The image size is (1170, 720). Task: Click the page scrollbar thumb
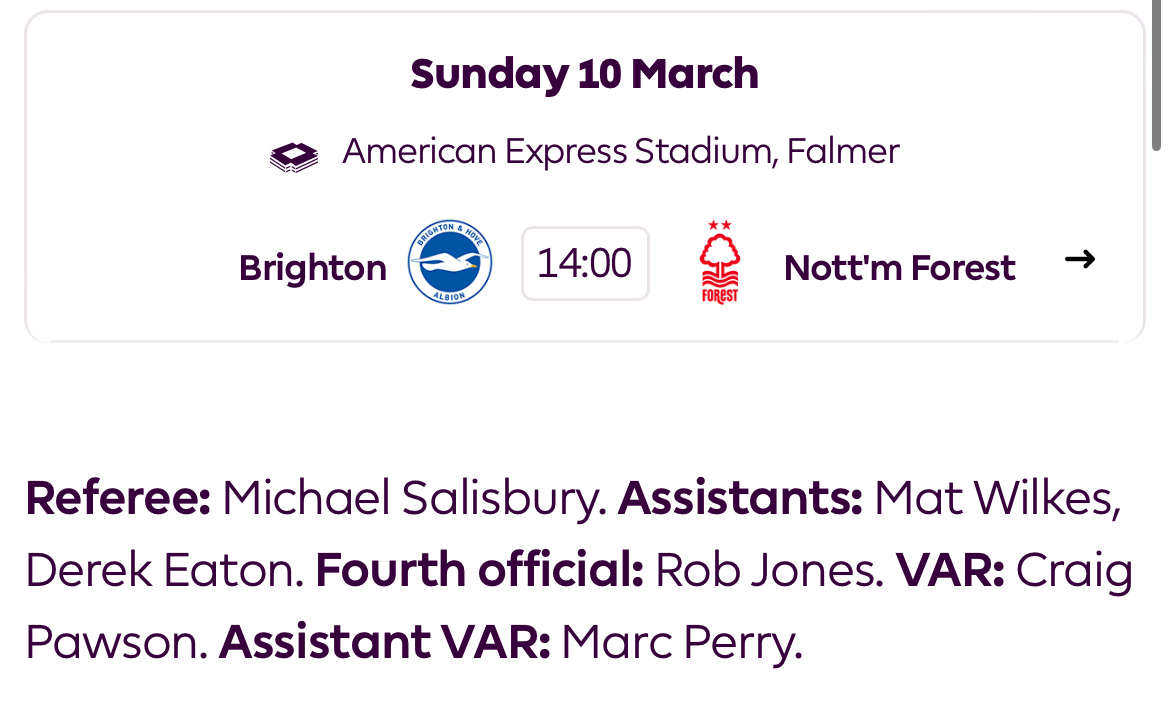click(x=1157, y=75)
